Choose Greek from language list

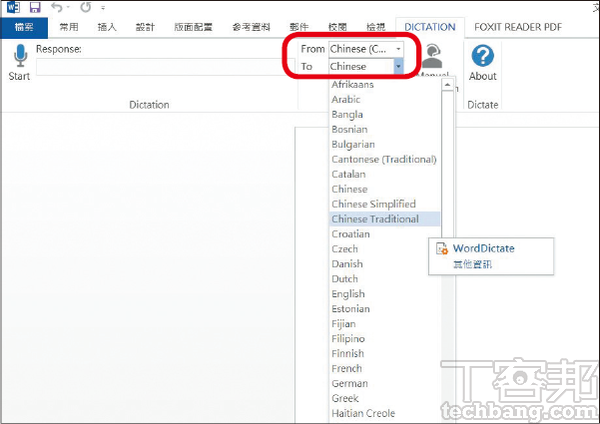click(385, 398)
